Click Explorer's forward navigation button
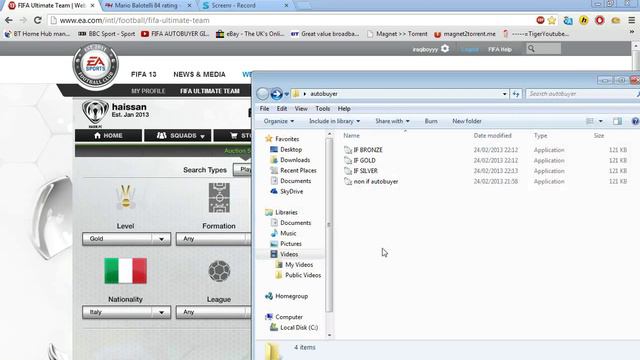The image size is (640, 360). pos(276,94)
